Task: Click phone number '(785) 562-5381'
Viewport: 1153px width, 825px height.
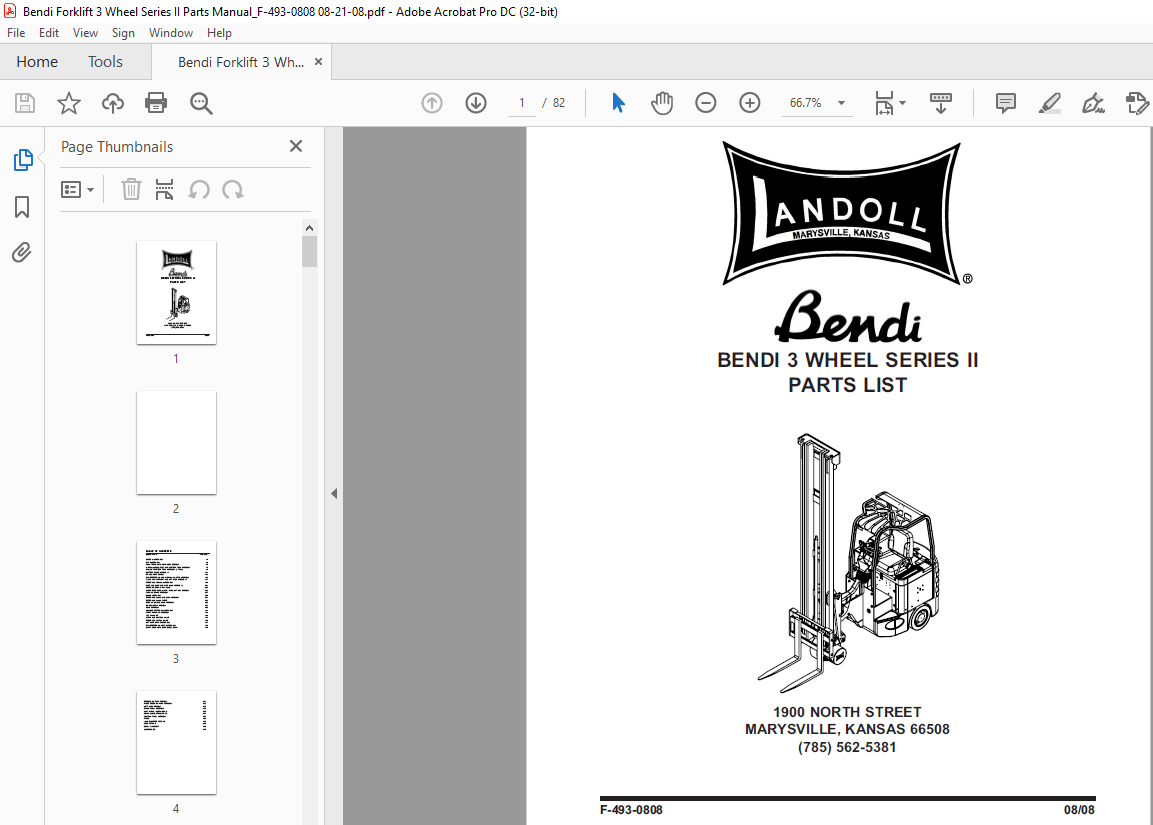Action: click(847, 747)
